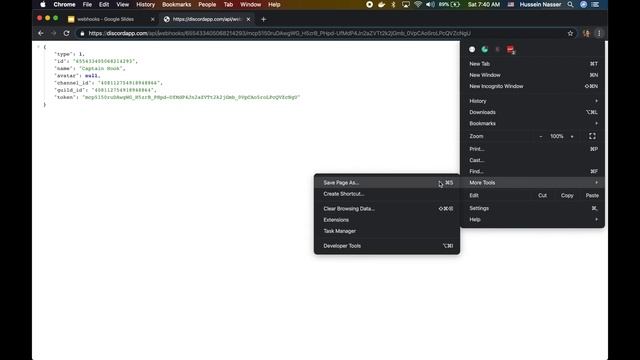The height and width of the screenshot is (360, 640).
Task: Open the Help menu in menu bar
Action: click(x=274, y=4)
